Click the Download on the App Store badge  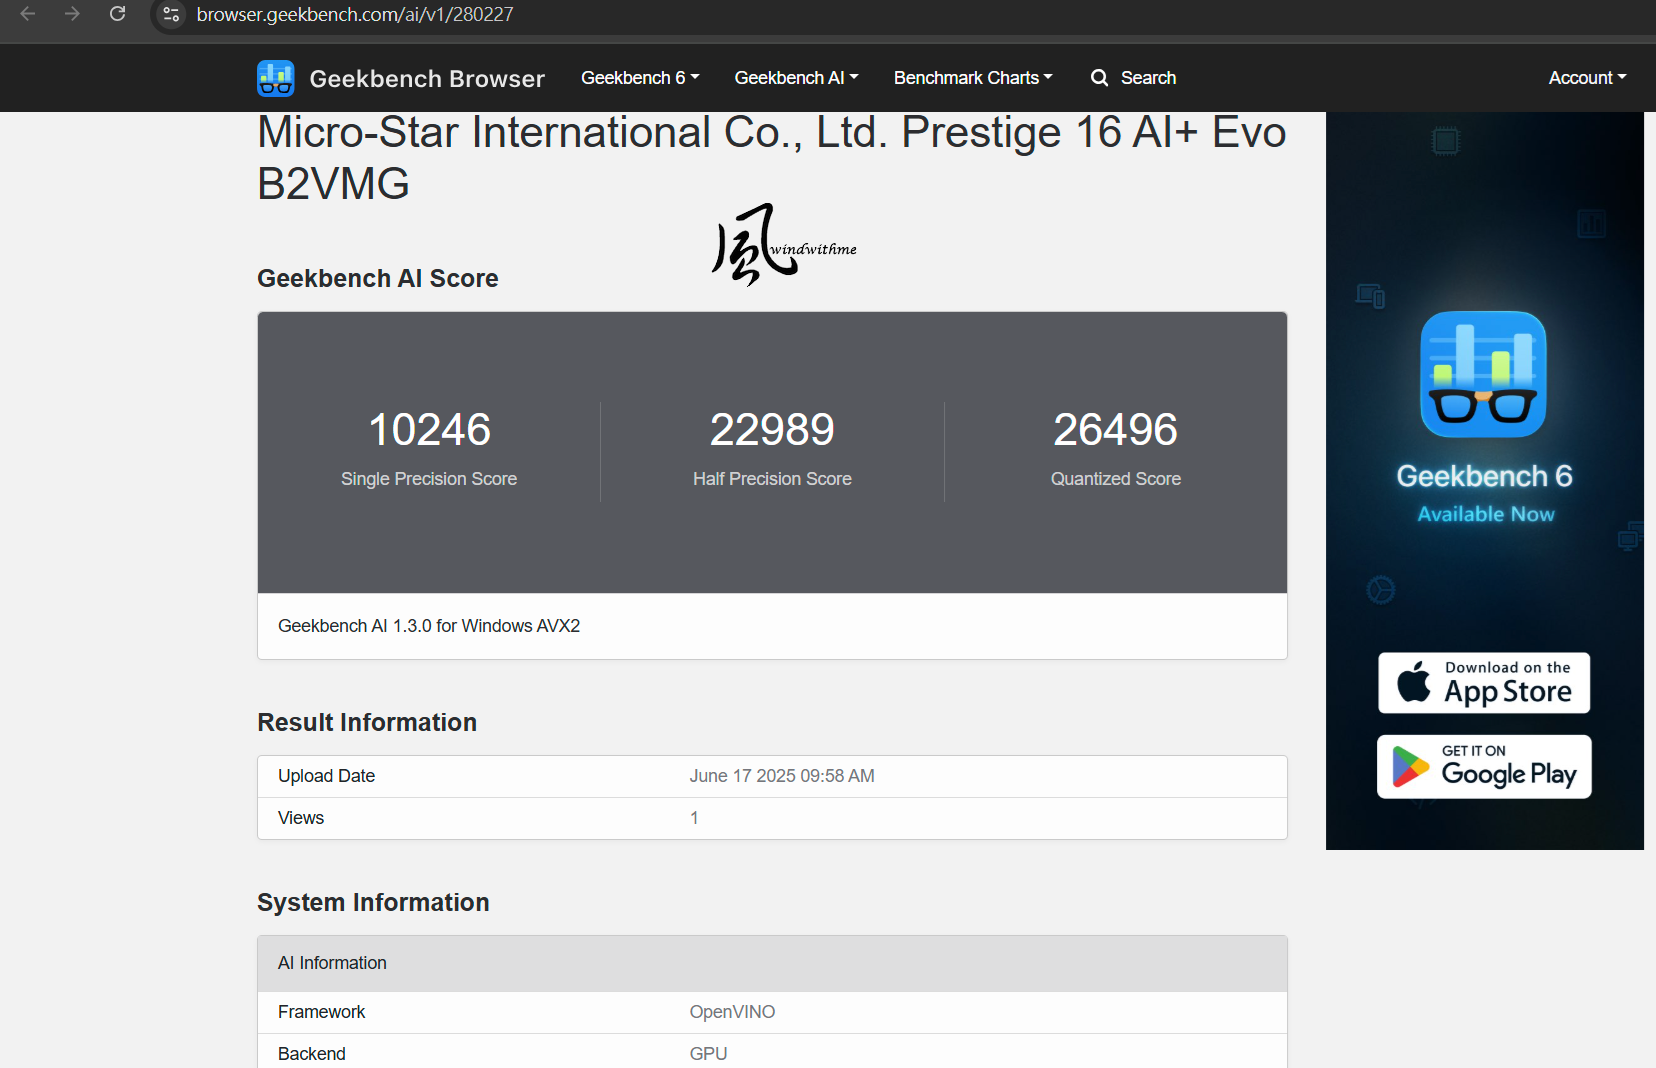click(1484, 683)
